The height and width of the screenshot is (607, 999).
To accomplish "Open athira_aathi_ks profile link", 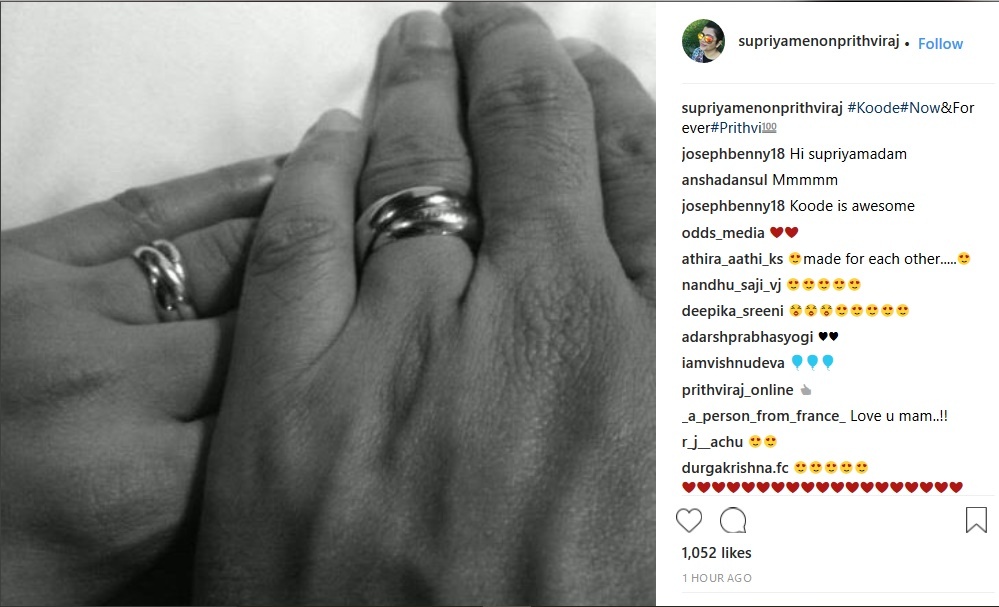I will (x=732, y=259).
